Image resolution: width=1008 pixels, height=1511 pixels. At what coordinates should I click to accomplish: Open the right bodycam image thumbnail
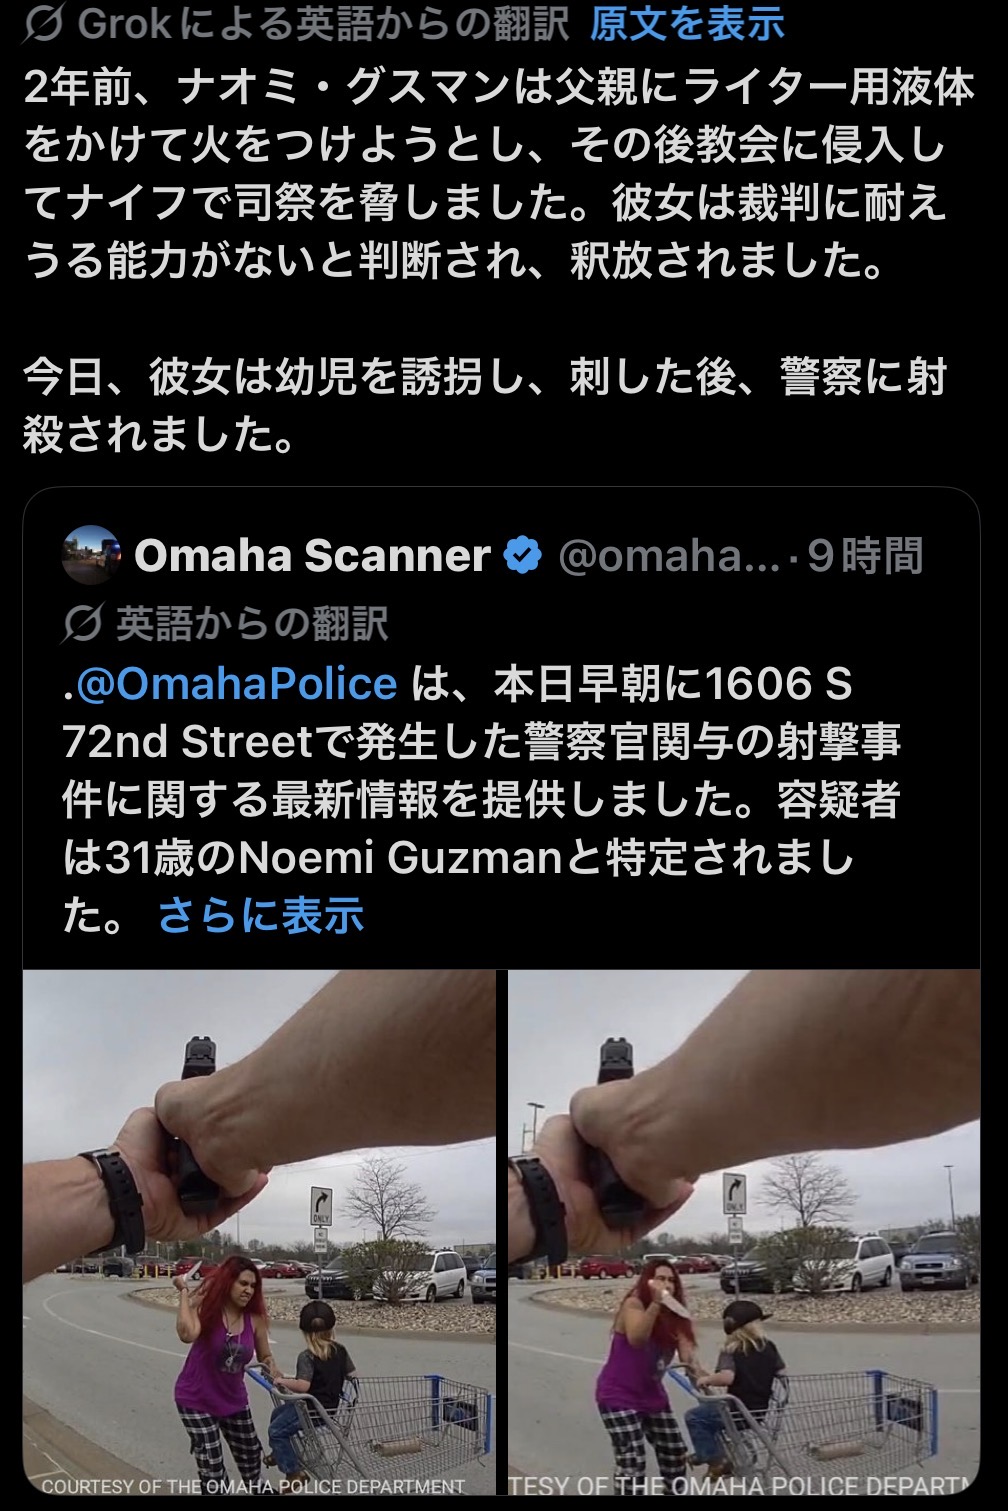(744, 1232)
